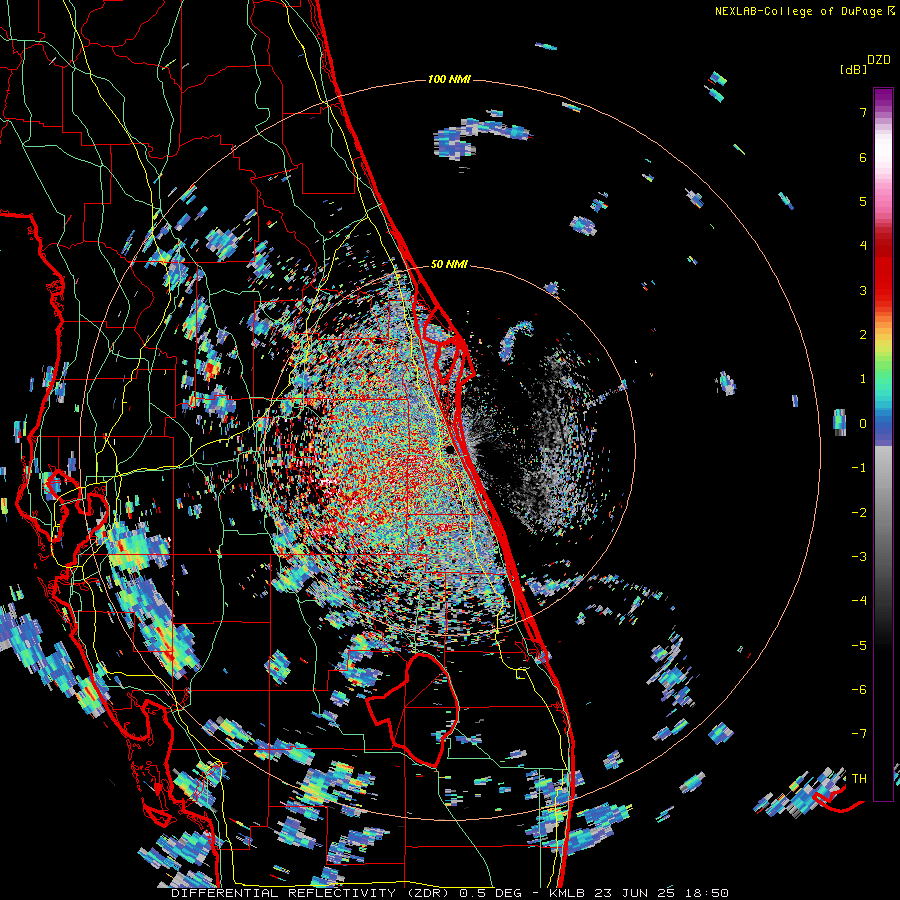Click the DZD legend title
The width and height of the screenshot is (900, 900).
[879, 60]
